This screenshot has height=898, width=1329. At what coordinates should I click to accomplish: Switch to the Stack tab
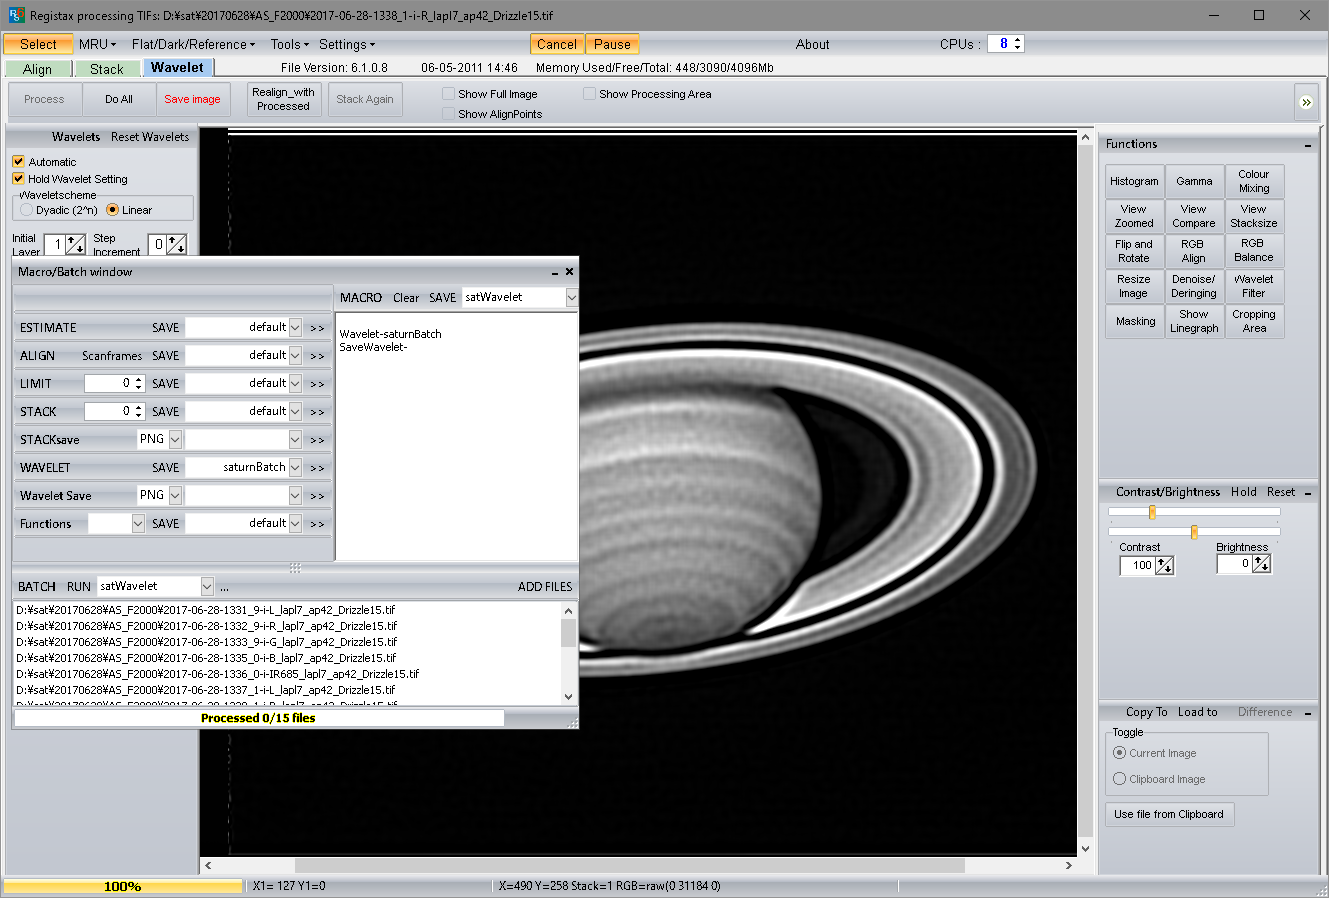[x=107, y=69]
